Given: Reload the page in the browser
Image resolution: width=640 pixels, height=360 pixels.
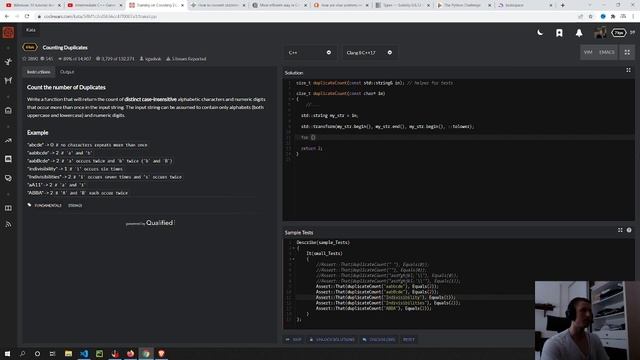Looking at the screenshot, I should 27,16.
